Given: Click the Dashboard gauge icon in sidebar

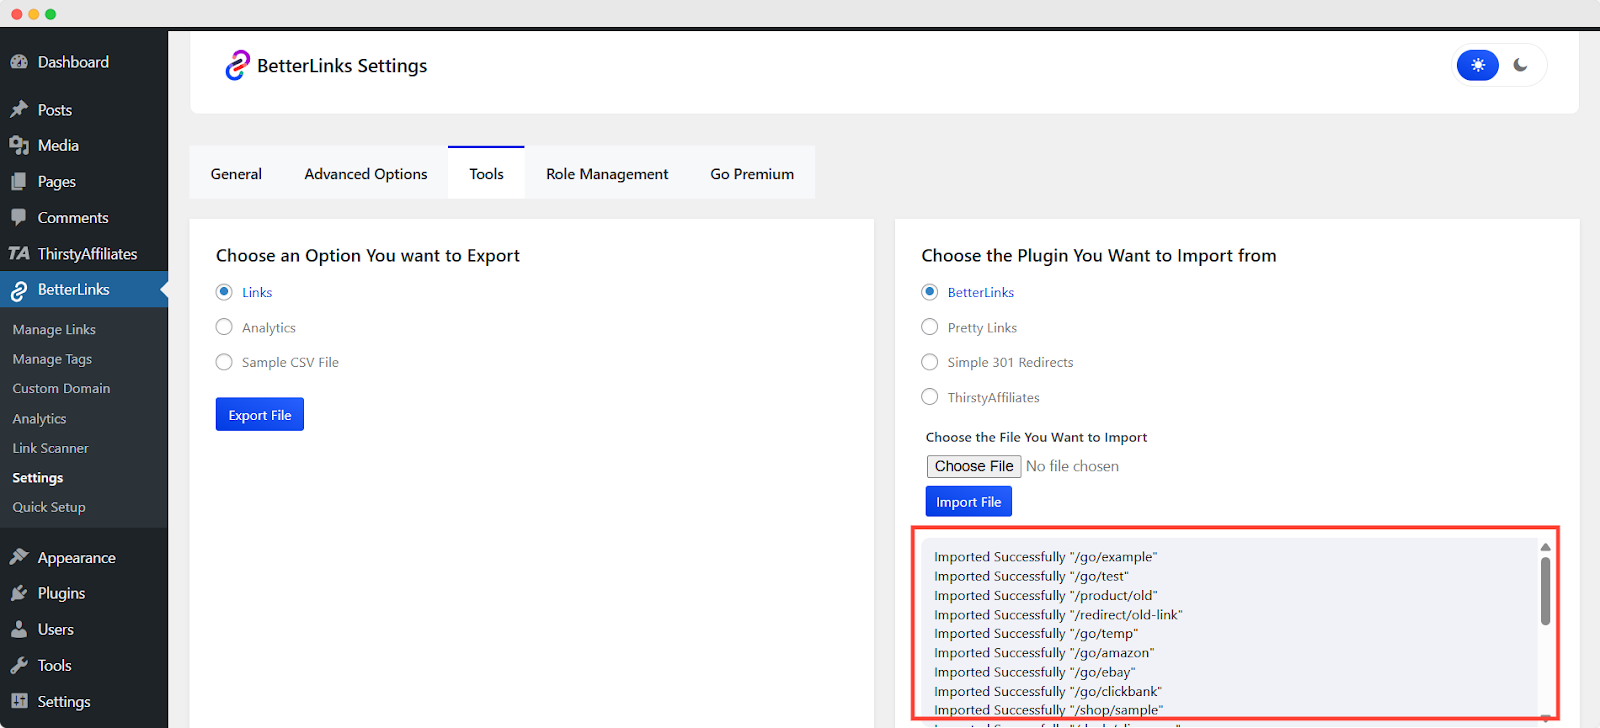Looking at the screenshot, I should (x=19, y=62).
